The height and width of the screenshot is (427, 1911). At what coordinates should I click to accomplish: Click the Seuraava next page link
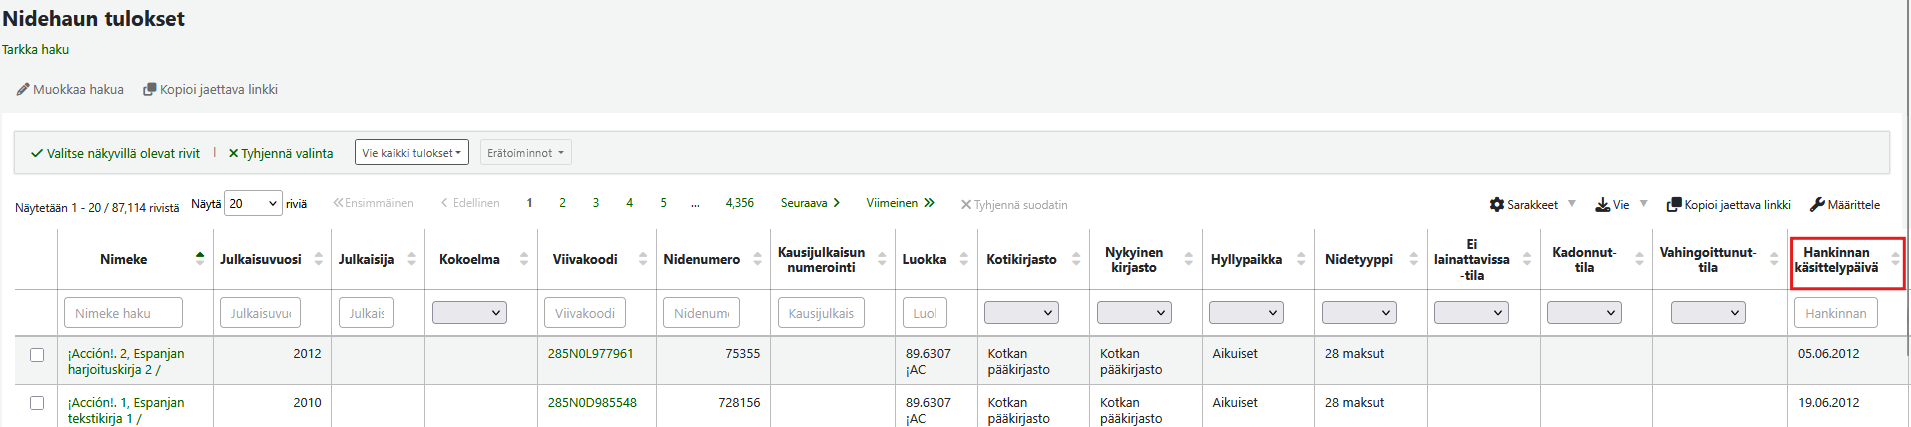coord(810,203)
